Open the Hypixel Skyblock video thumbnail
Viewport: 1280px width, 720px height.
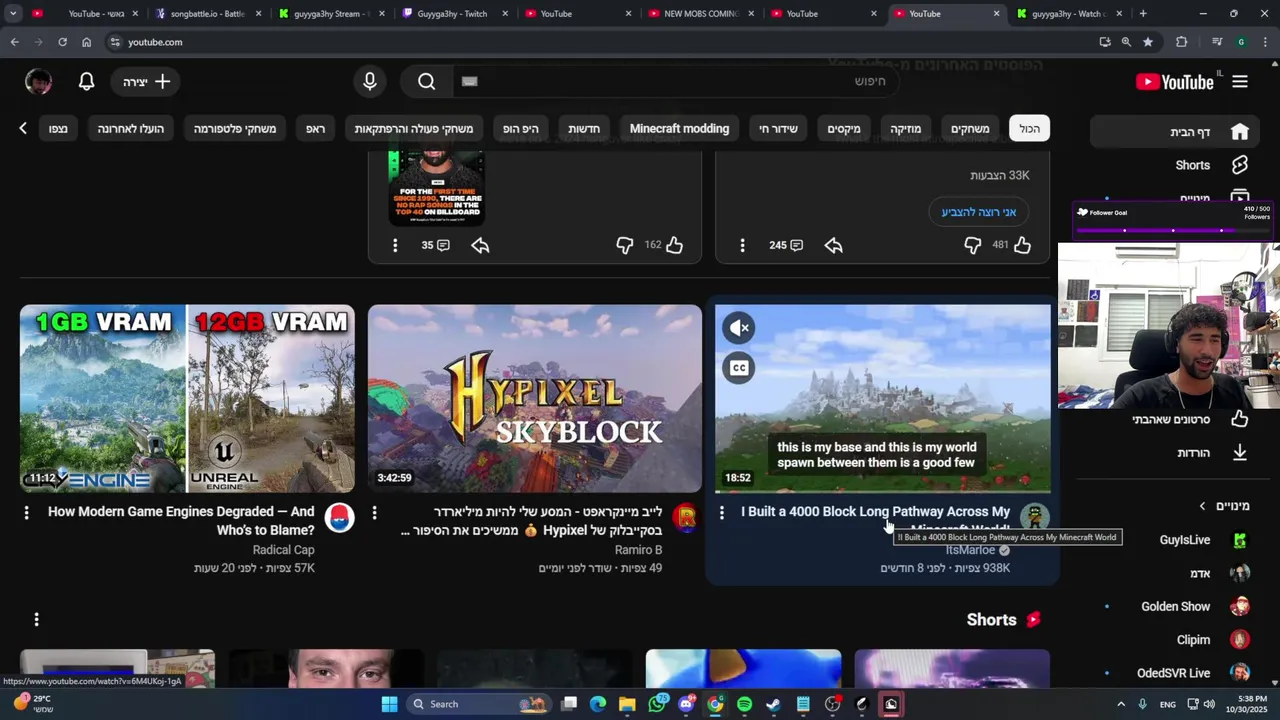click(535, 398)
